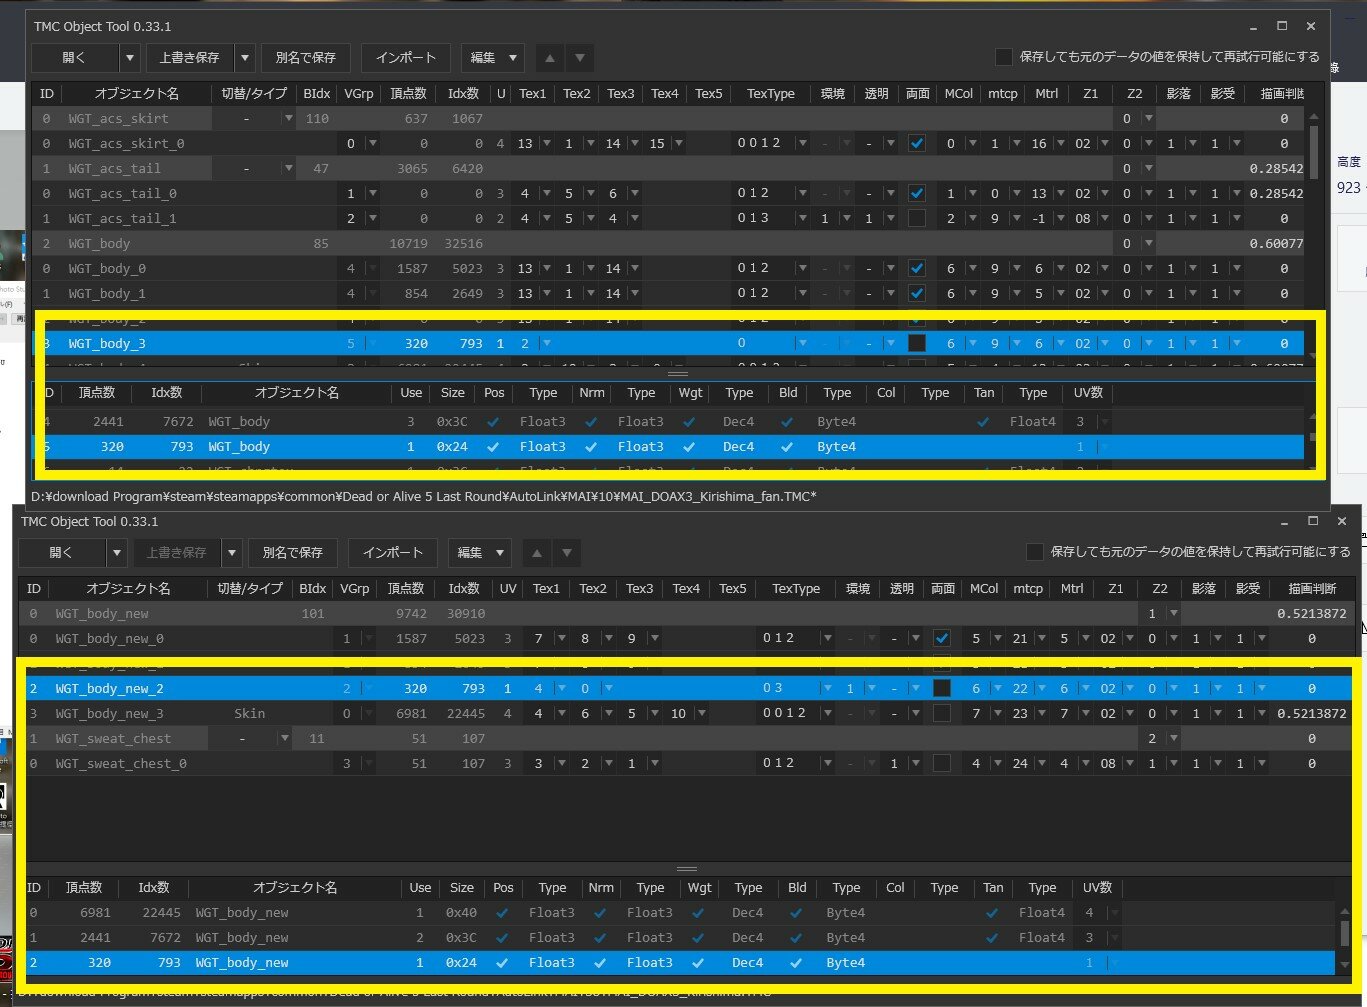This screenshot has height=1007, width=1367.
Task: Open Z2 dropdown for WGT_body_new header row
Action: click(1174, 614)
